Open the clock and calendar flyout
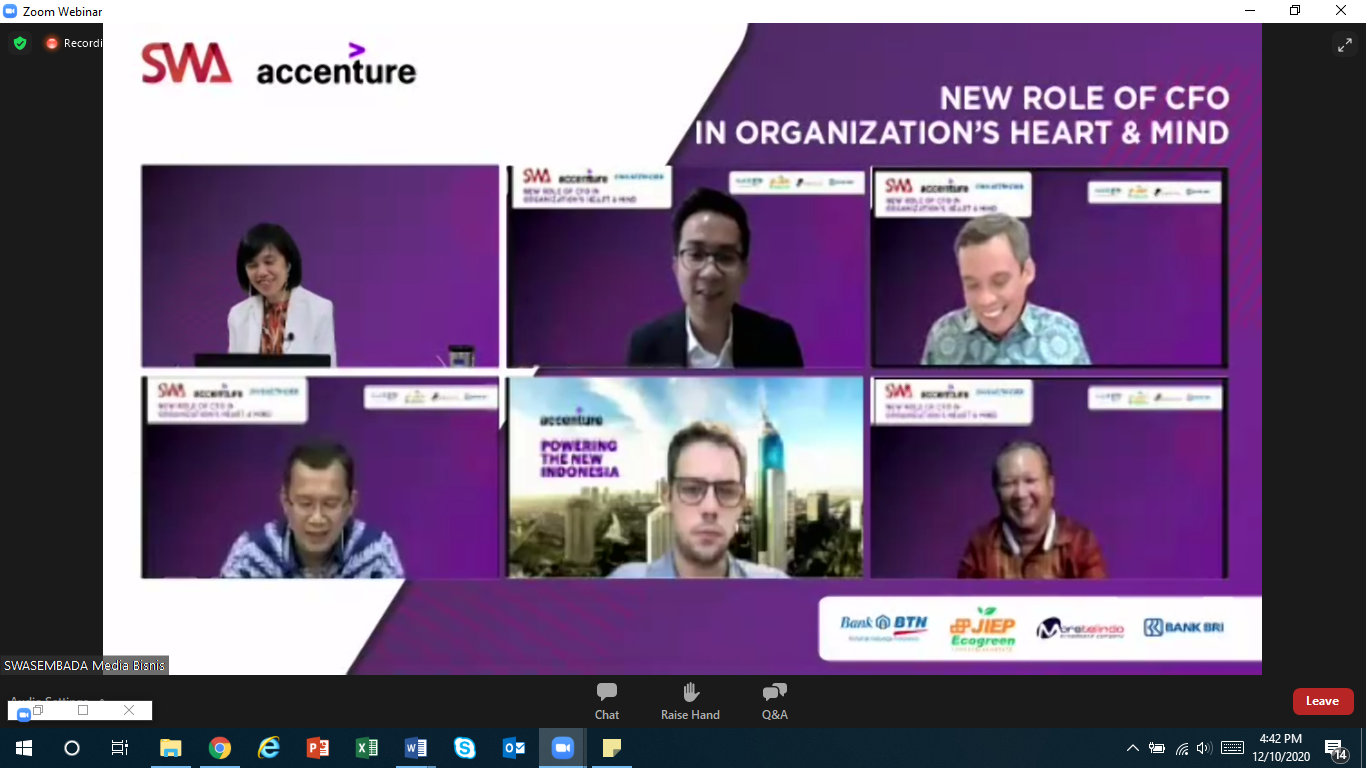 coord(1281,748)
